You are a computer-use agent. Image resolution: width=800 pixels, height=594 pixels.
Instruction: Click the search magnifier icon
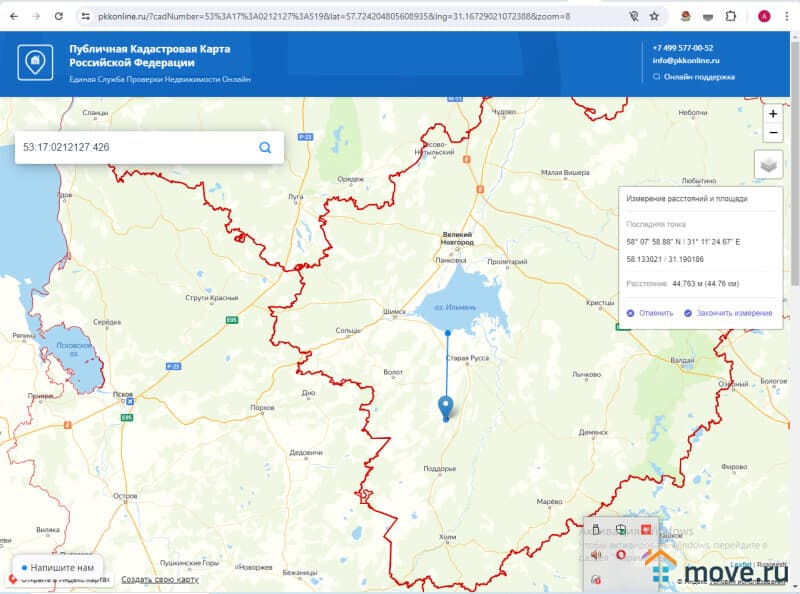click(265, 147)
